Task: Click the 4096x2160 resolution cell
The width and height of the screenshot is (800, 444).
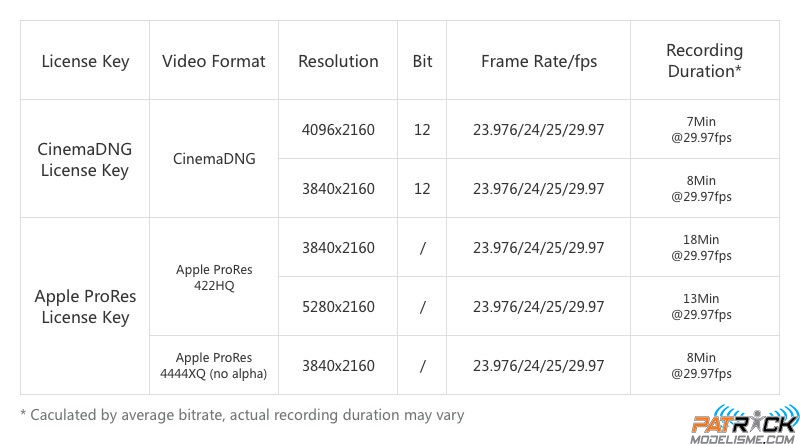Action: [338, 130]
